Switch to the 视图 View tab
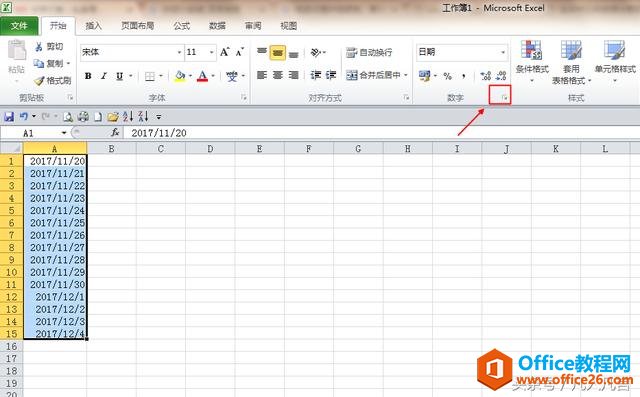Image resolution: width=640 pixels, height=397 pixels. (289, 26)
